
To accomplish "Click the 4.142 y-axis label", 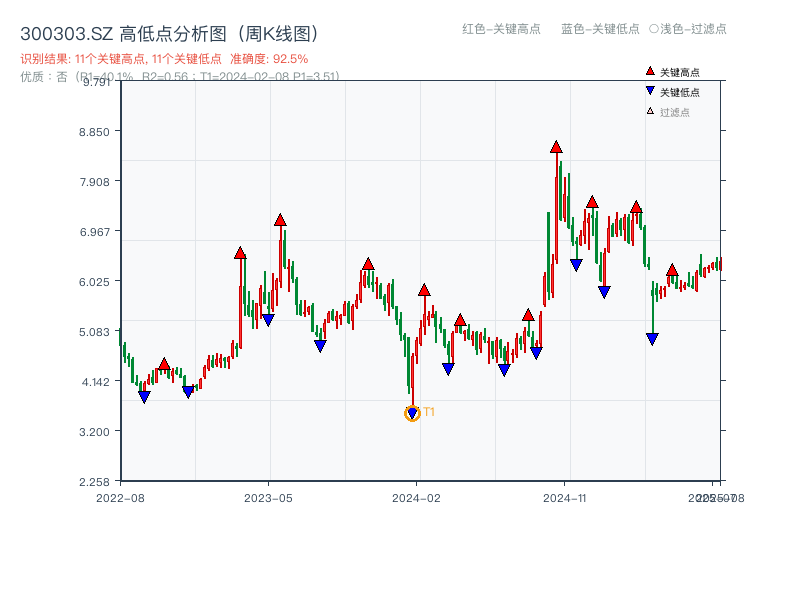I will (95, 382).
